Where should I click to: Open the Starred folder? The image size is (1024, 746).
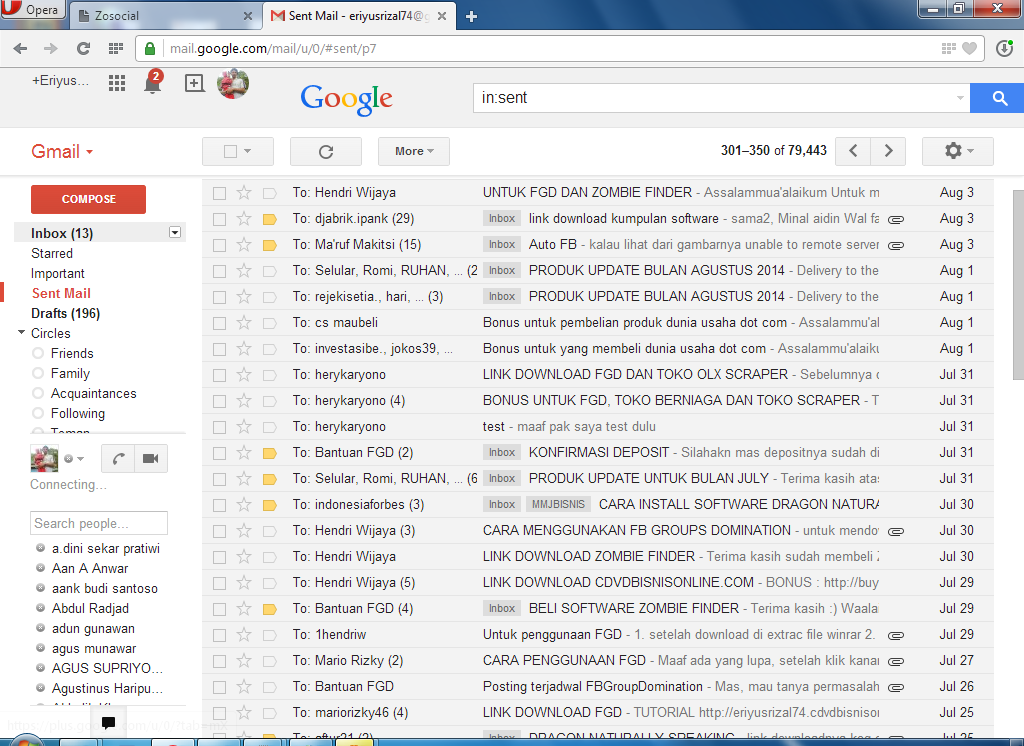[52, 253]
